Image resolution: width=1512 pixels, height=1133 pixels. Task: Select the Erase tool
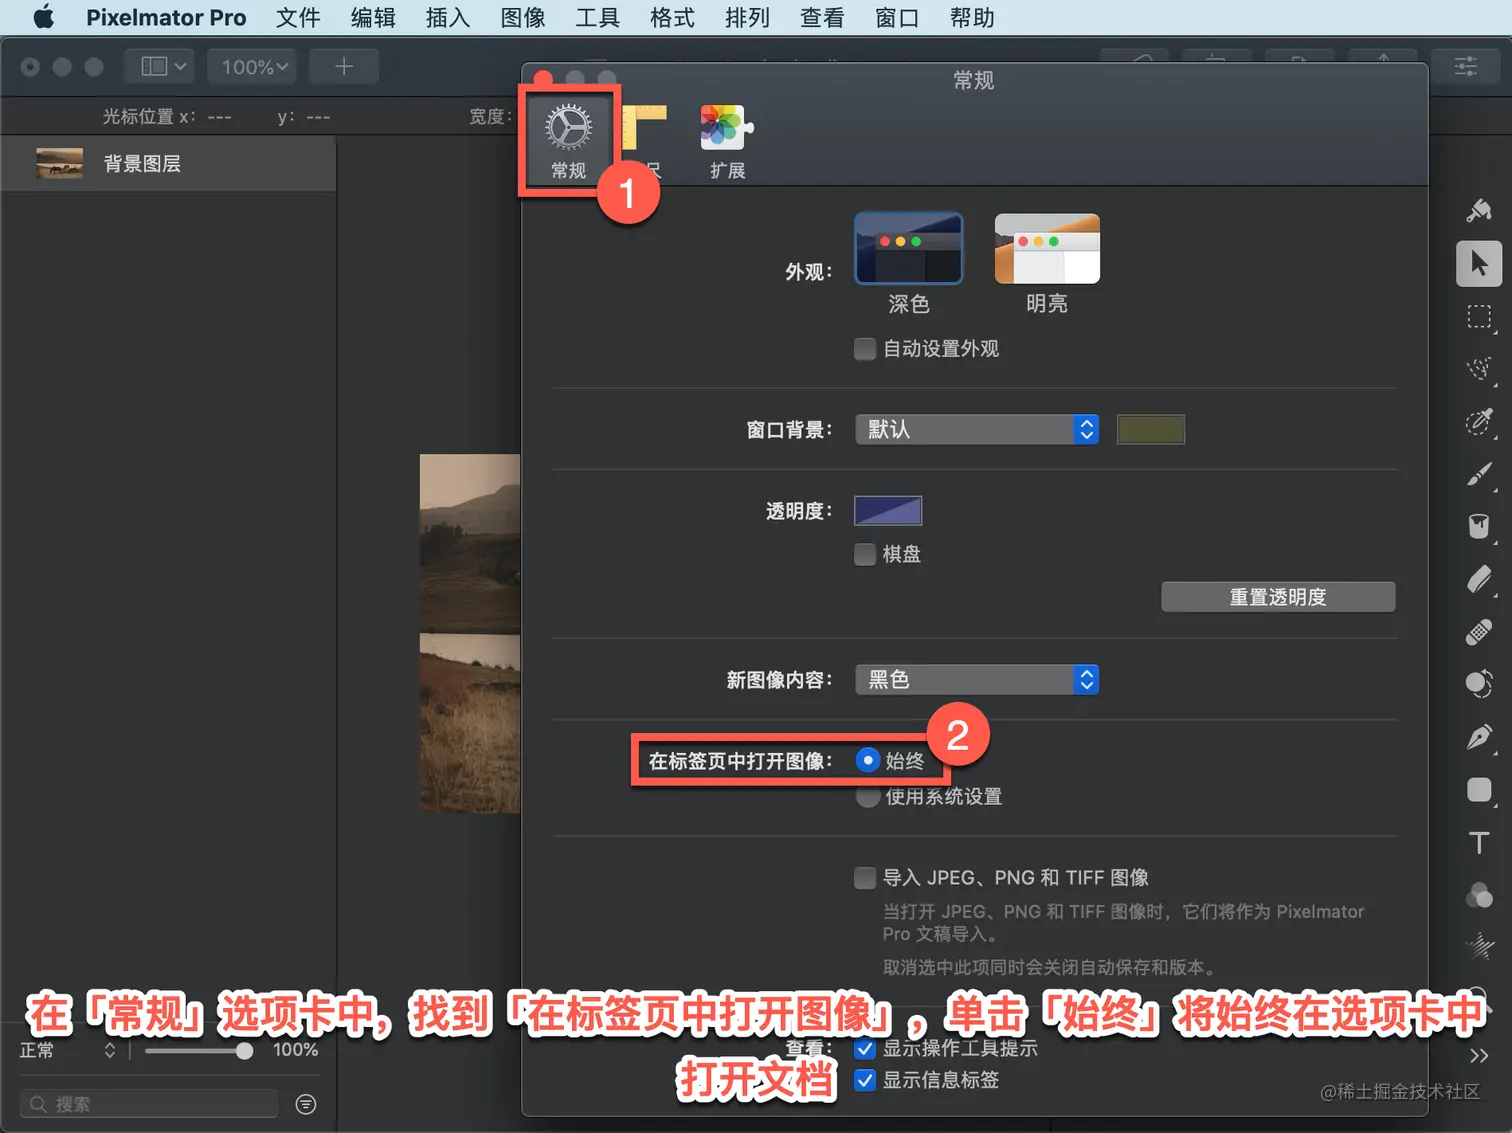point(1479,579)
